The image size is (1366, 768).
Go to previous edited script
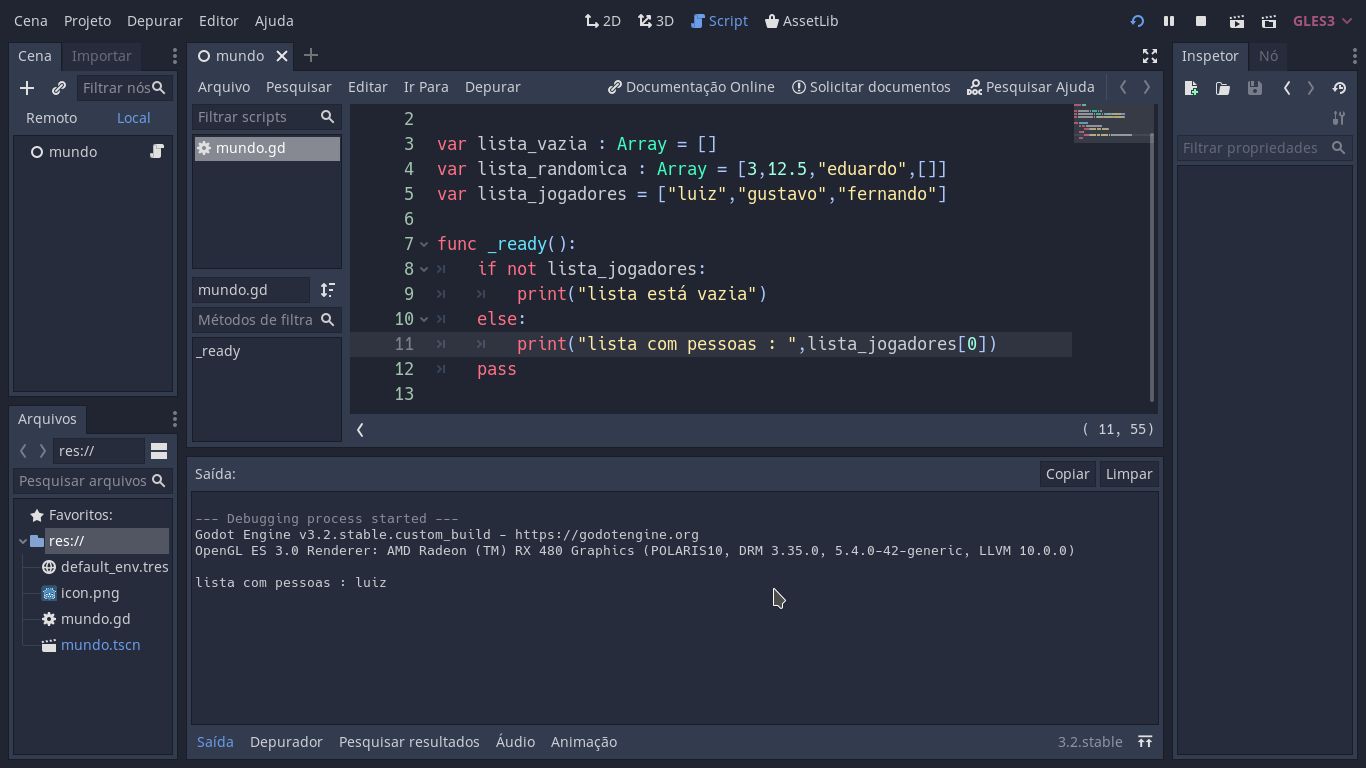click(x=1123, y=87)
